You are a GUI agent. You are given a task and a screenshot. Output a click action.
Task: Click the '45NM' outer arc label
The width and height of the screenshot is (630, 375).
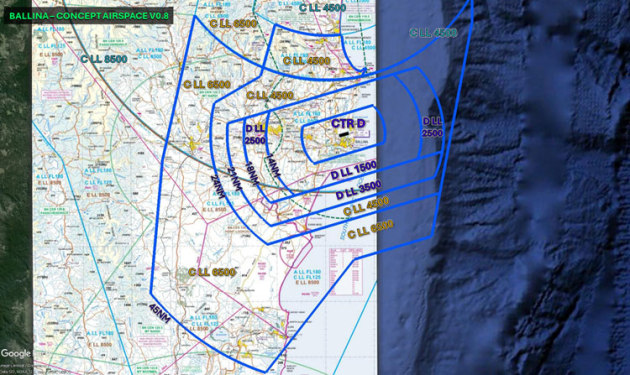[160, 314]
